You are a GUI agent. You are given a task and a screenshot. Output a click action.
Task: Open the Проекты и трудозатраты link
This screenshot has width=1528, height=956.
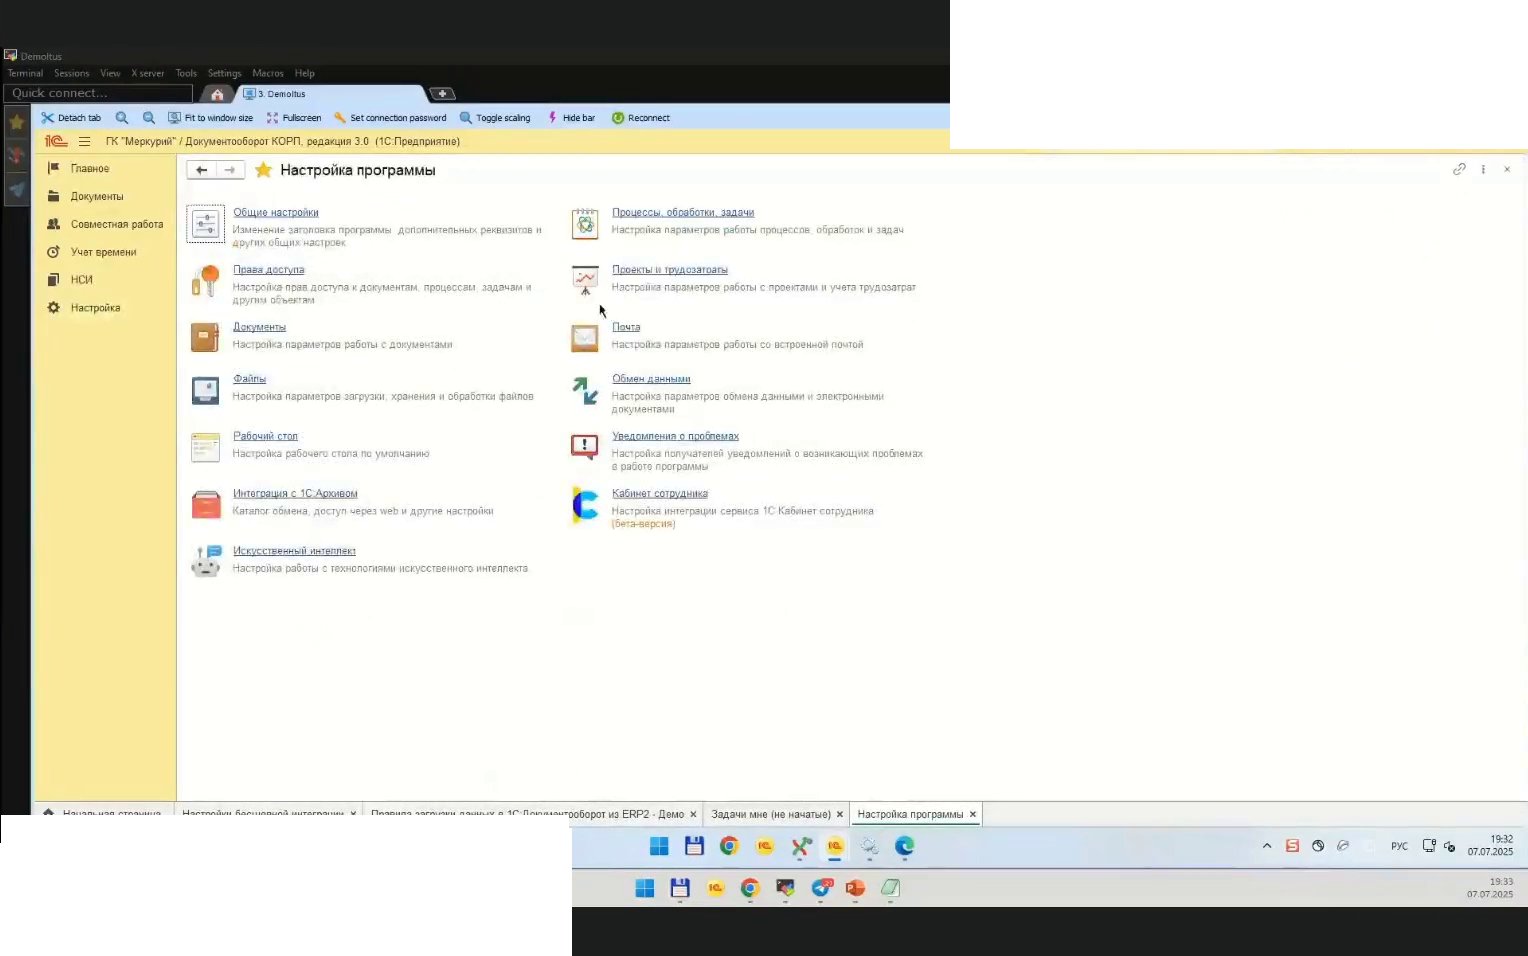click(670, 269)
